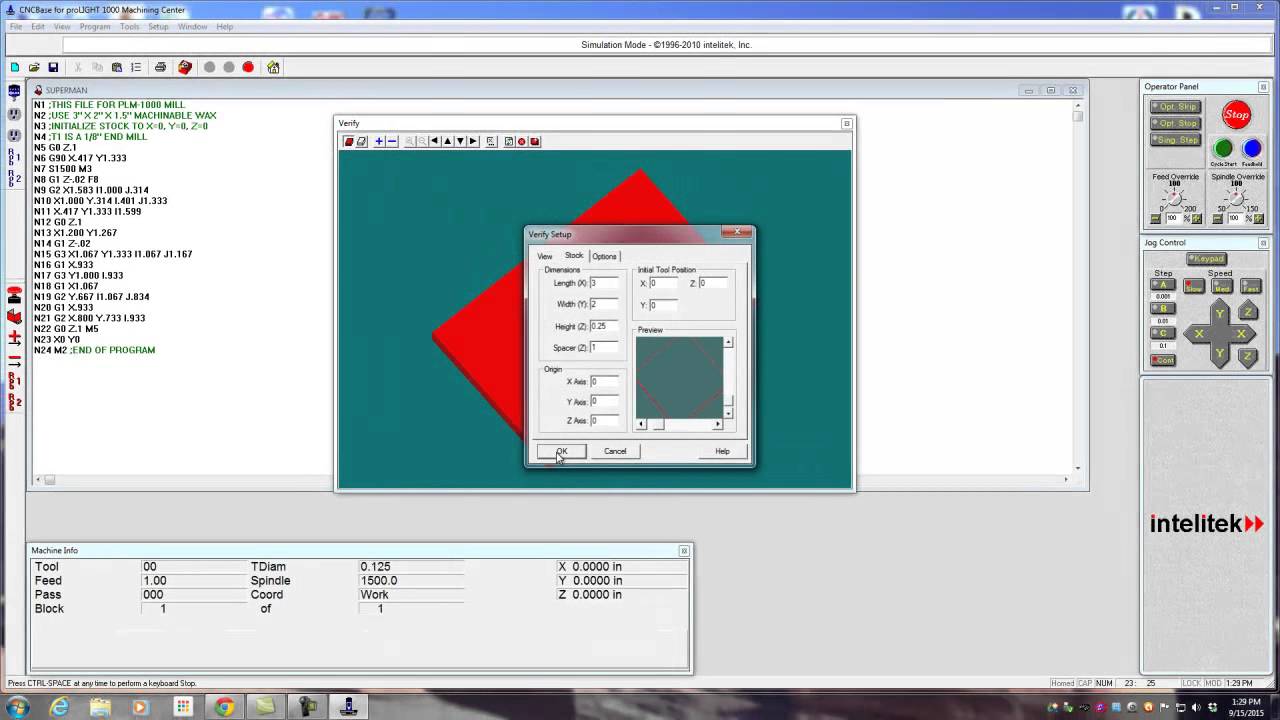Image resolution: width=1280 pixels, height=720 pixels.
Task: Save the program with the floppy disk icon
Action: (53, 67)
